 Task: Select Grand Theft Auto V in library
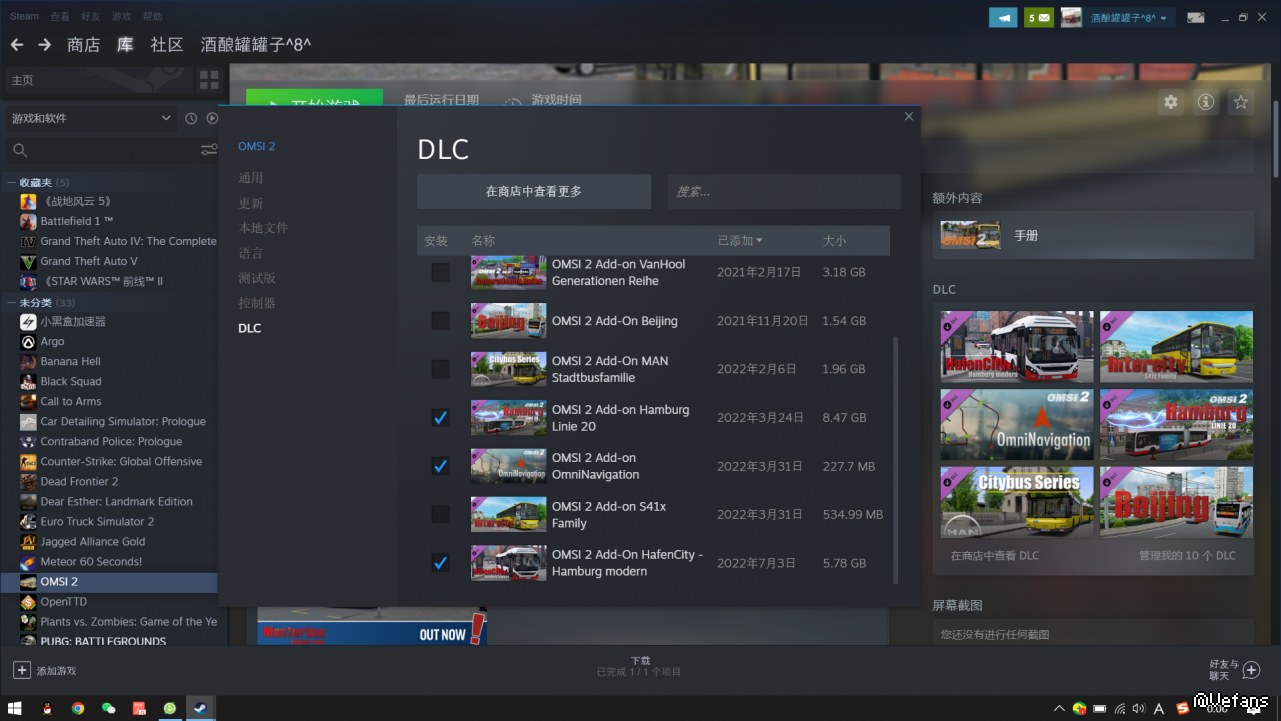[89, 261]
